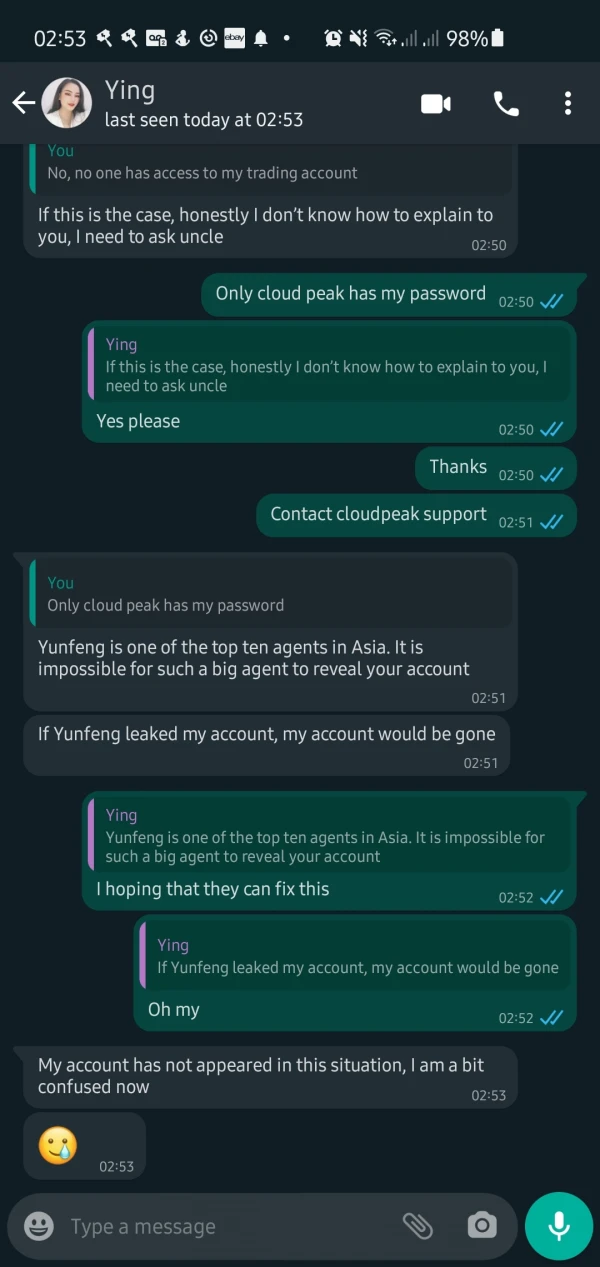Focus the Type a message field

tap(220, 1226)
